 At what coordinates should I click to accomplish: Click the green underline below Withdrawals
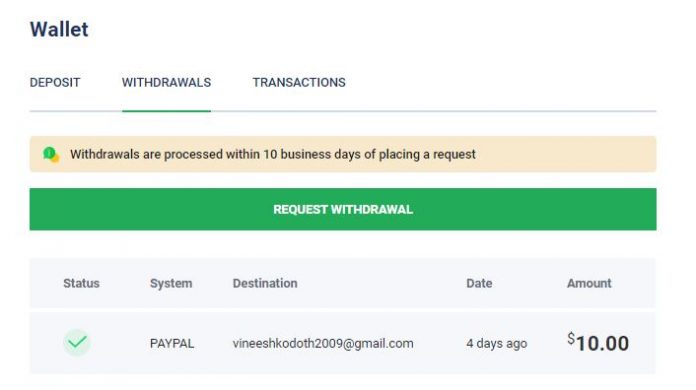[166, 111]
